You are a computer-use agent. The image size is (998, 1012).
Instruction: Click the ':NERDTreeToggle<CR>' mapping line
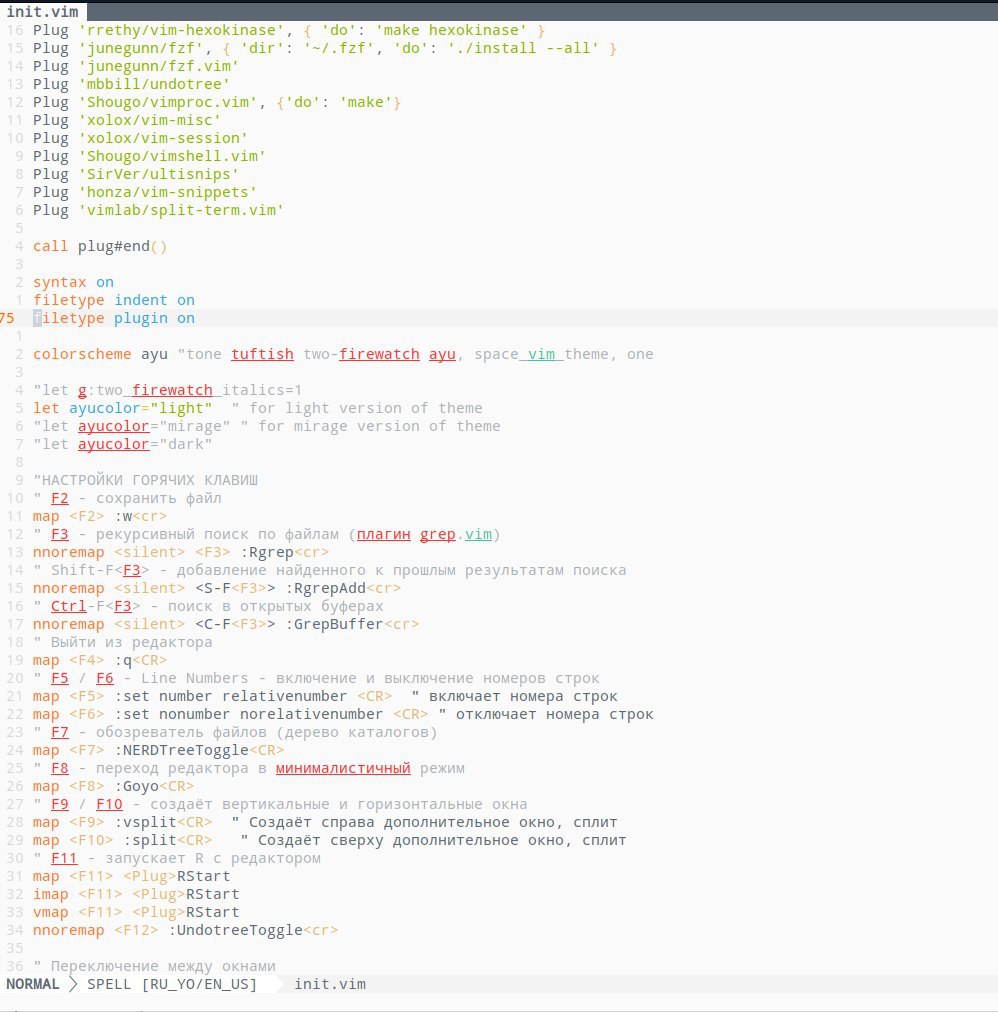tap(158, 751)
